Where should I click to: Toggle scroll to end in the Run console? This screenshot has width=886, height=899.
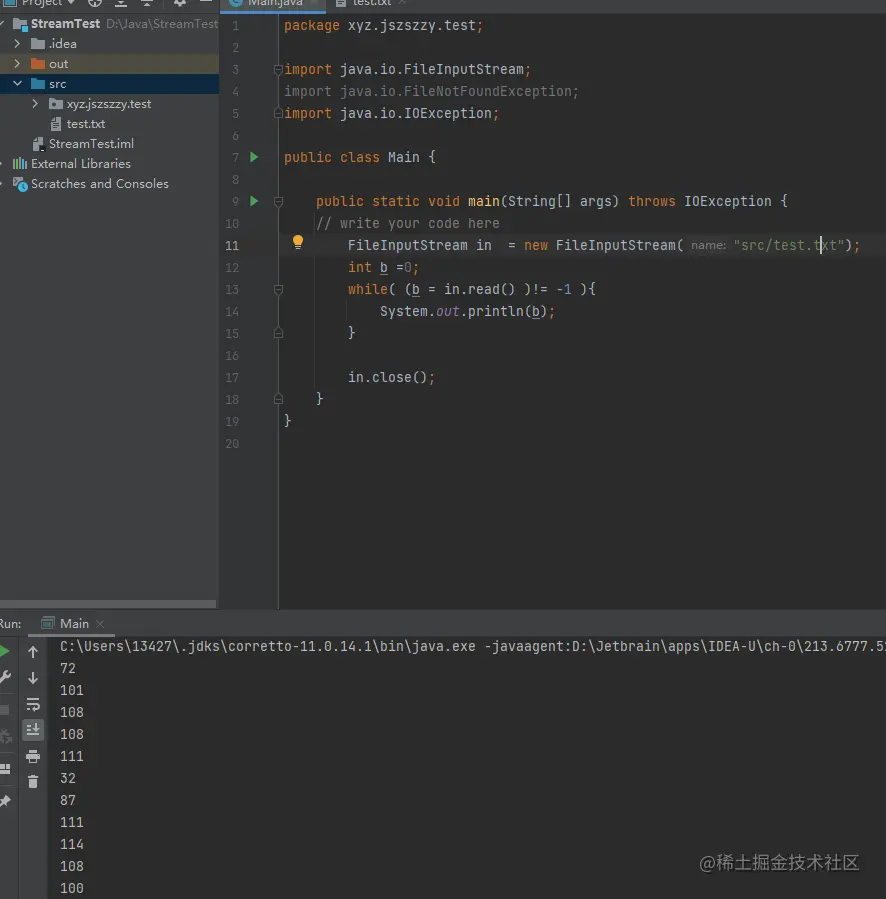tap(33, 730)
